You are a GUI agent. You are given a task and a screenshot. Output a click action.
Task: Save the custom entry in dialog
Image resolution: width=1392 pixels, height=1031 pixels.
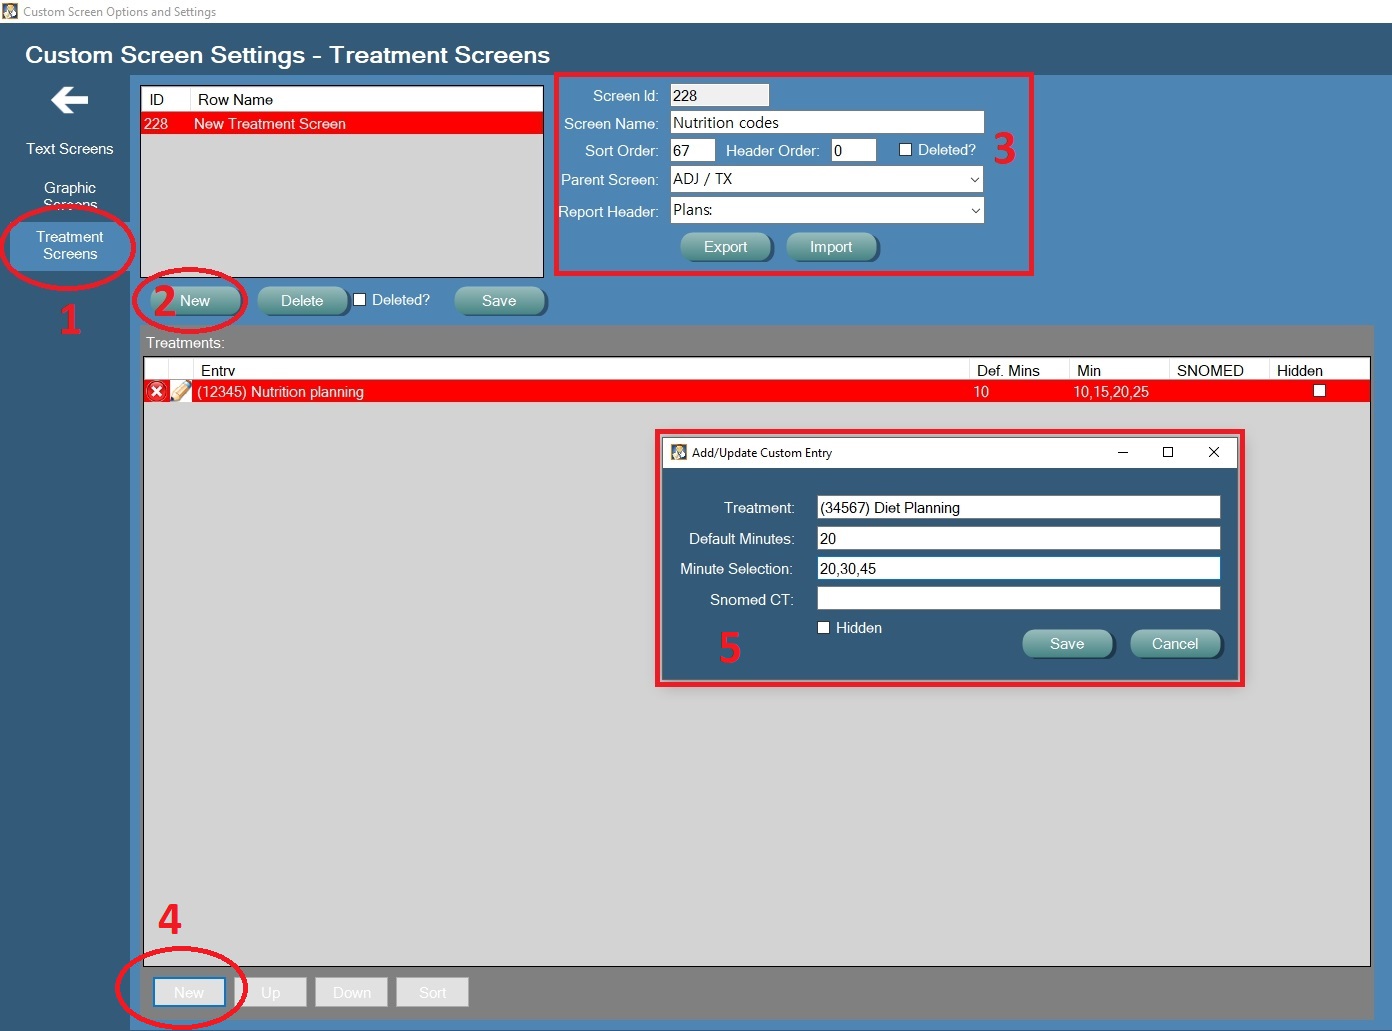1067,643
